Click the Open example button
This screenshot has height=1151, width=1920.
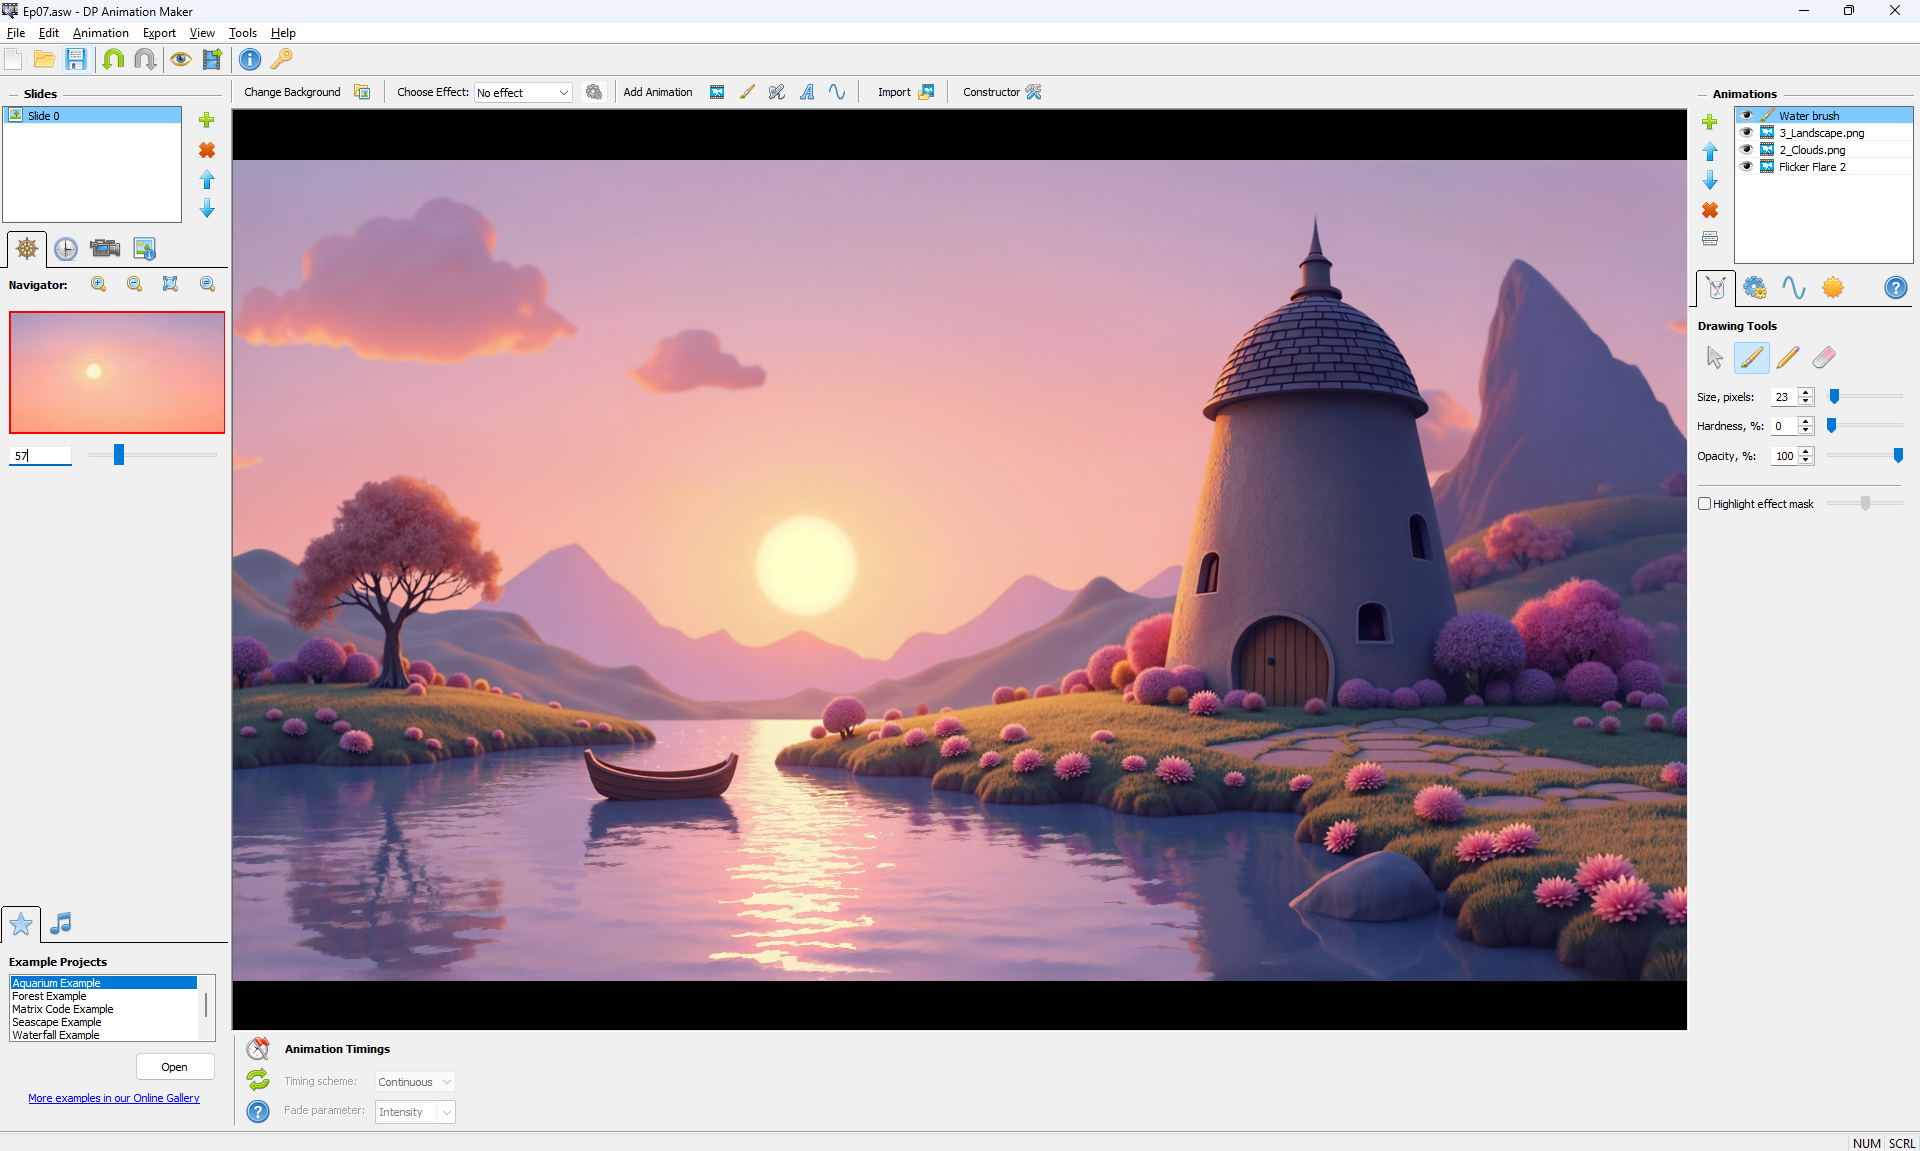pyautogui.click(x=175, y=1067)
